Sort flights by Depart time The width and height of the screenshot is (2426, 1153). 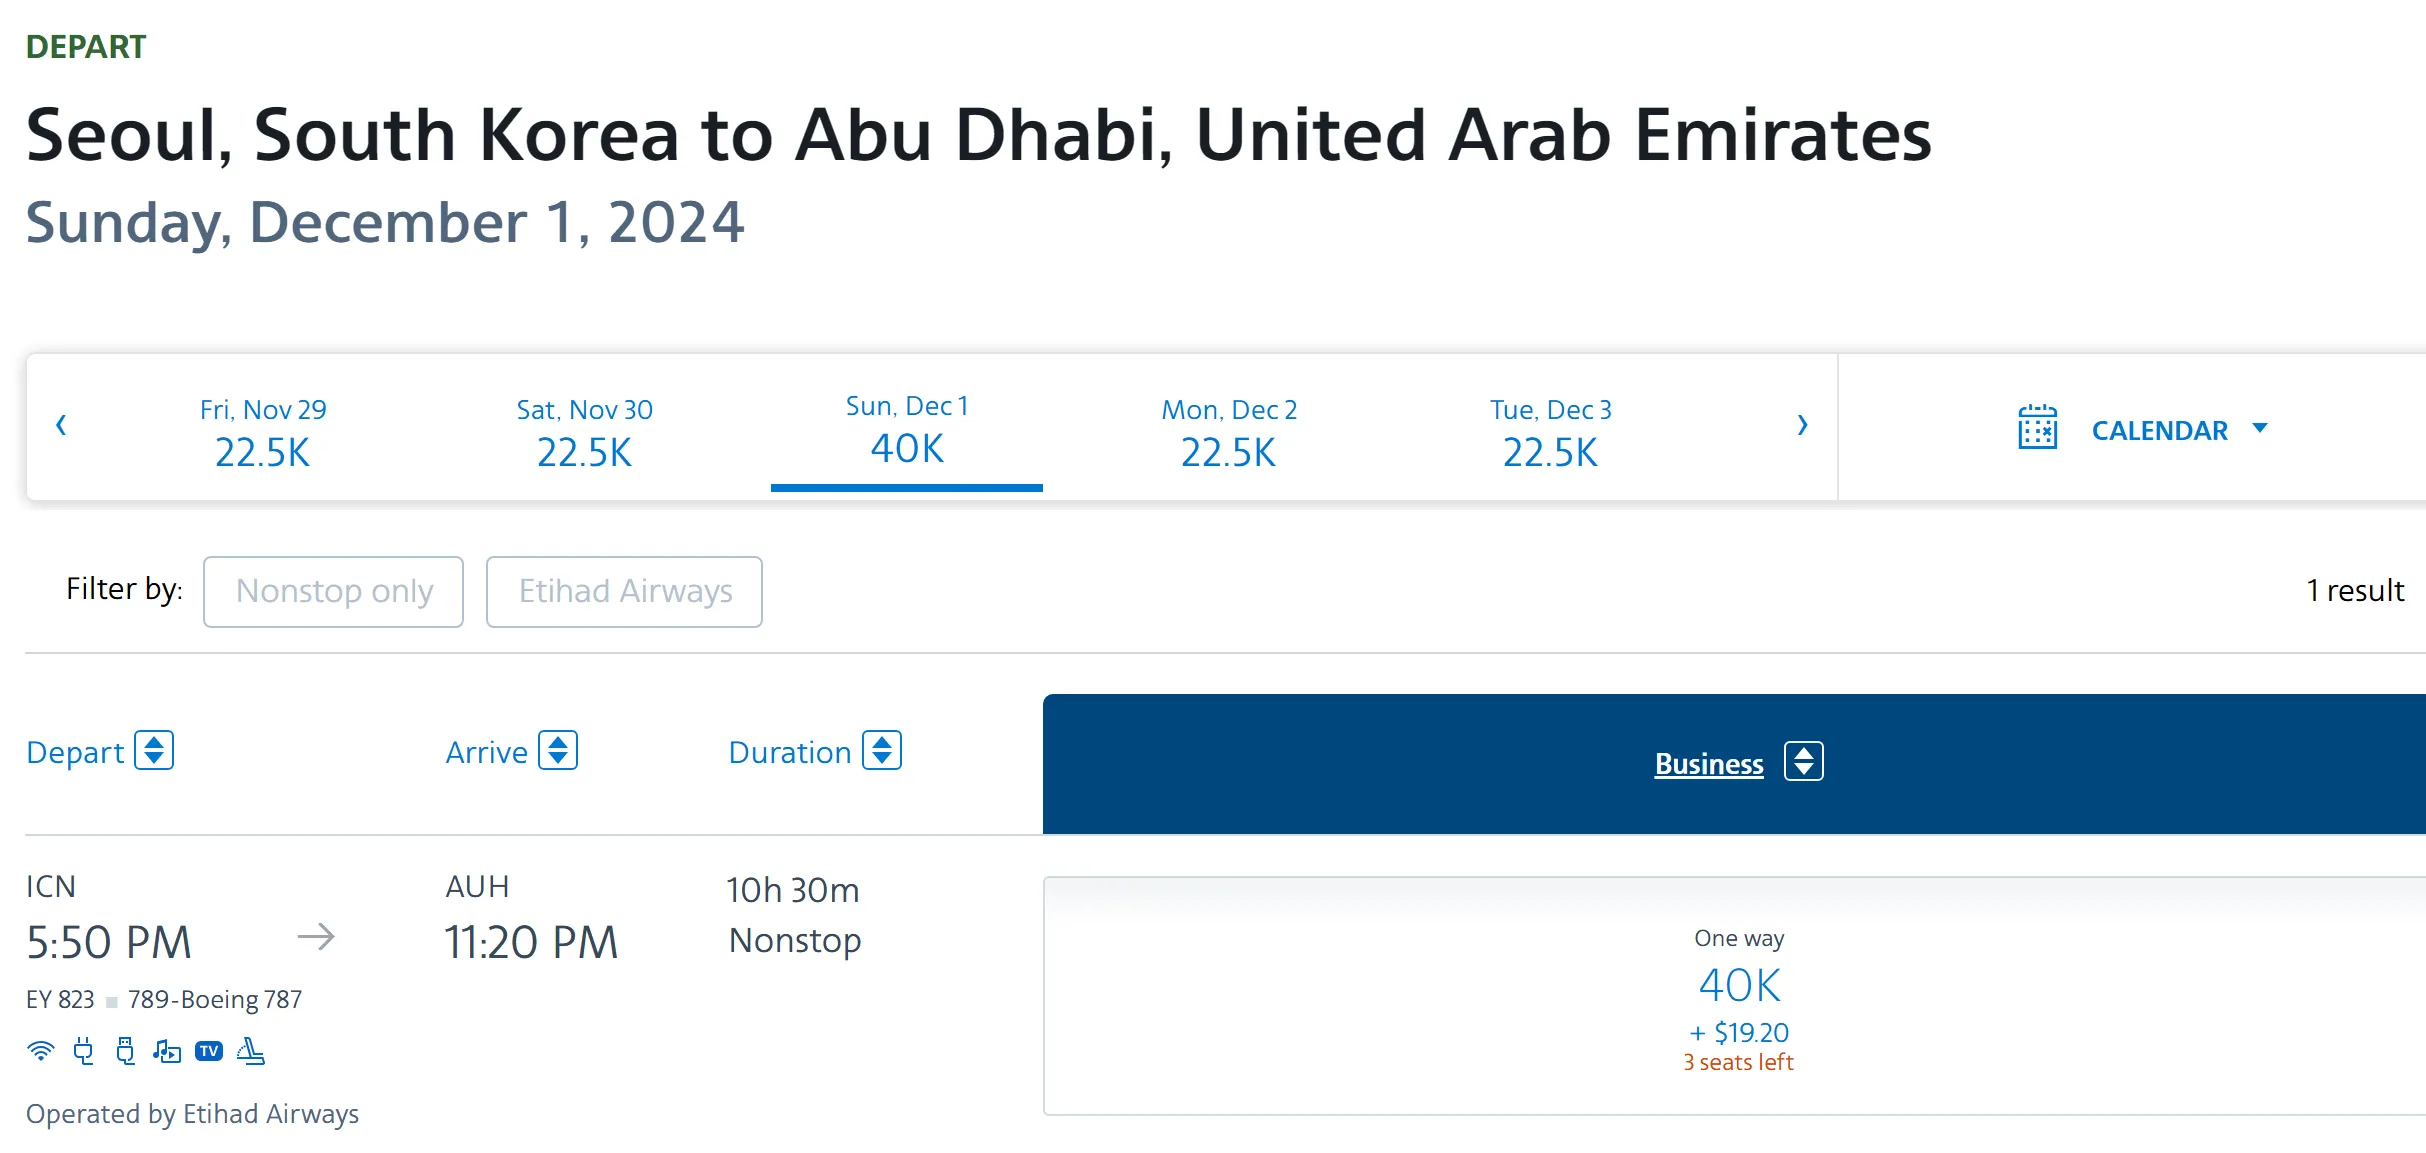(x=154, y=751)
